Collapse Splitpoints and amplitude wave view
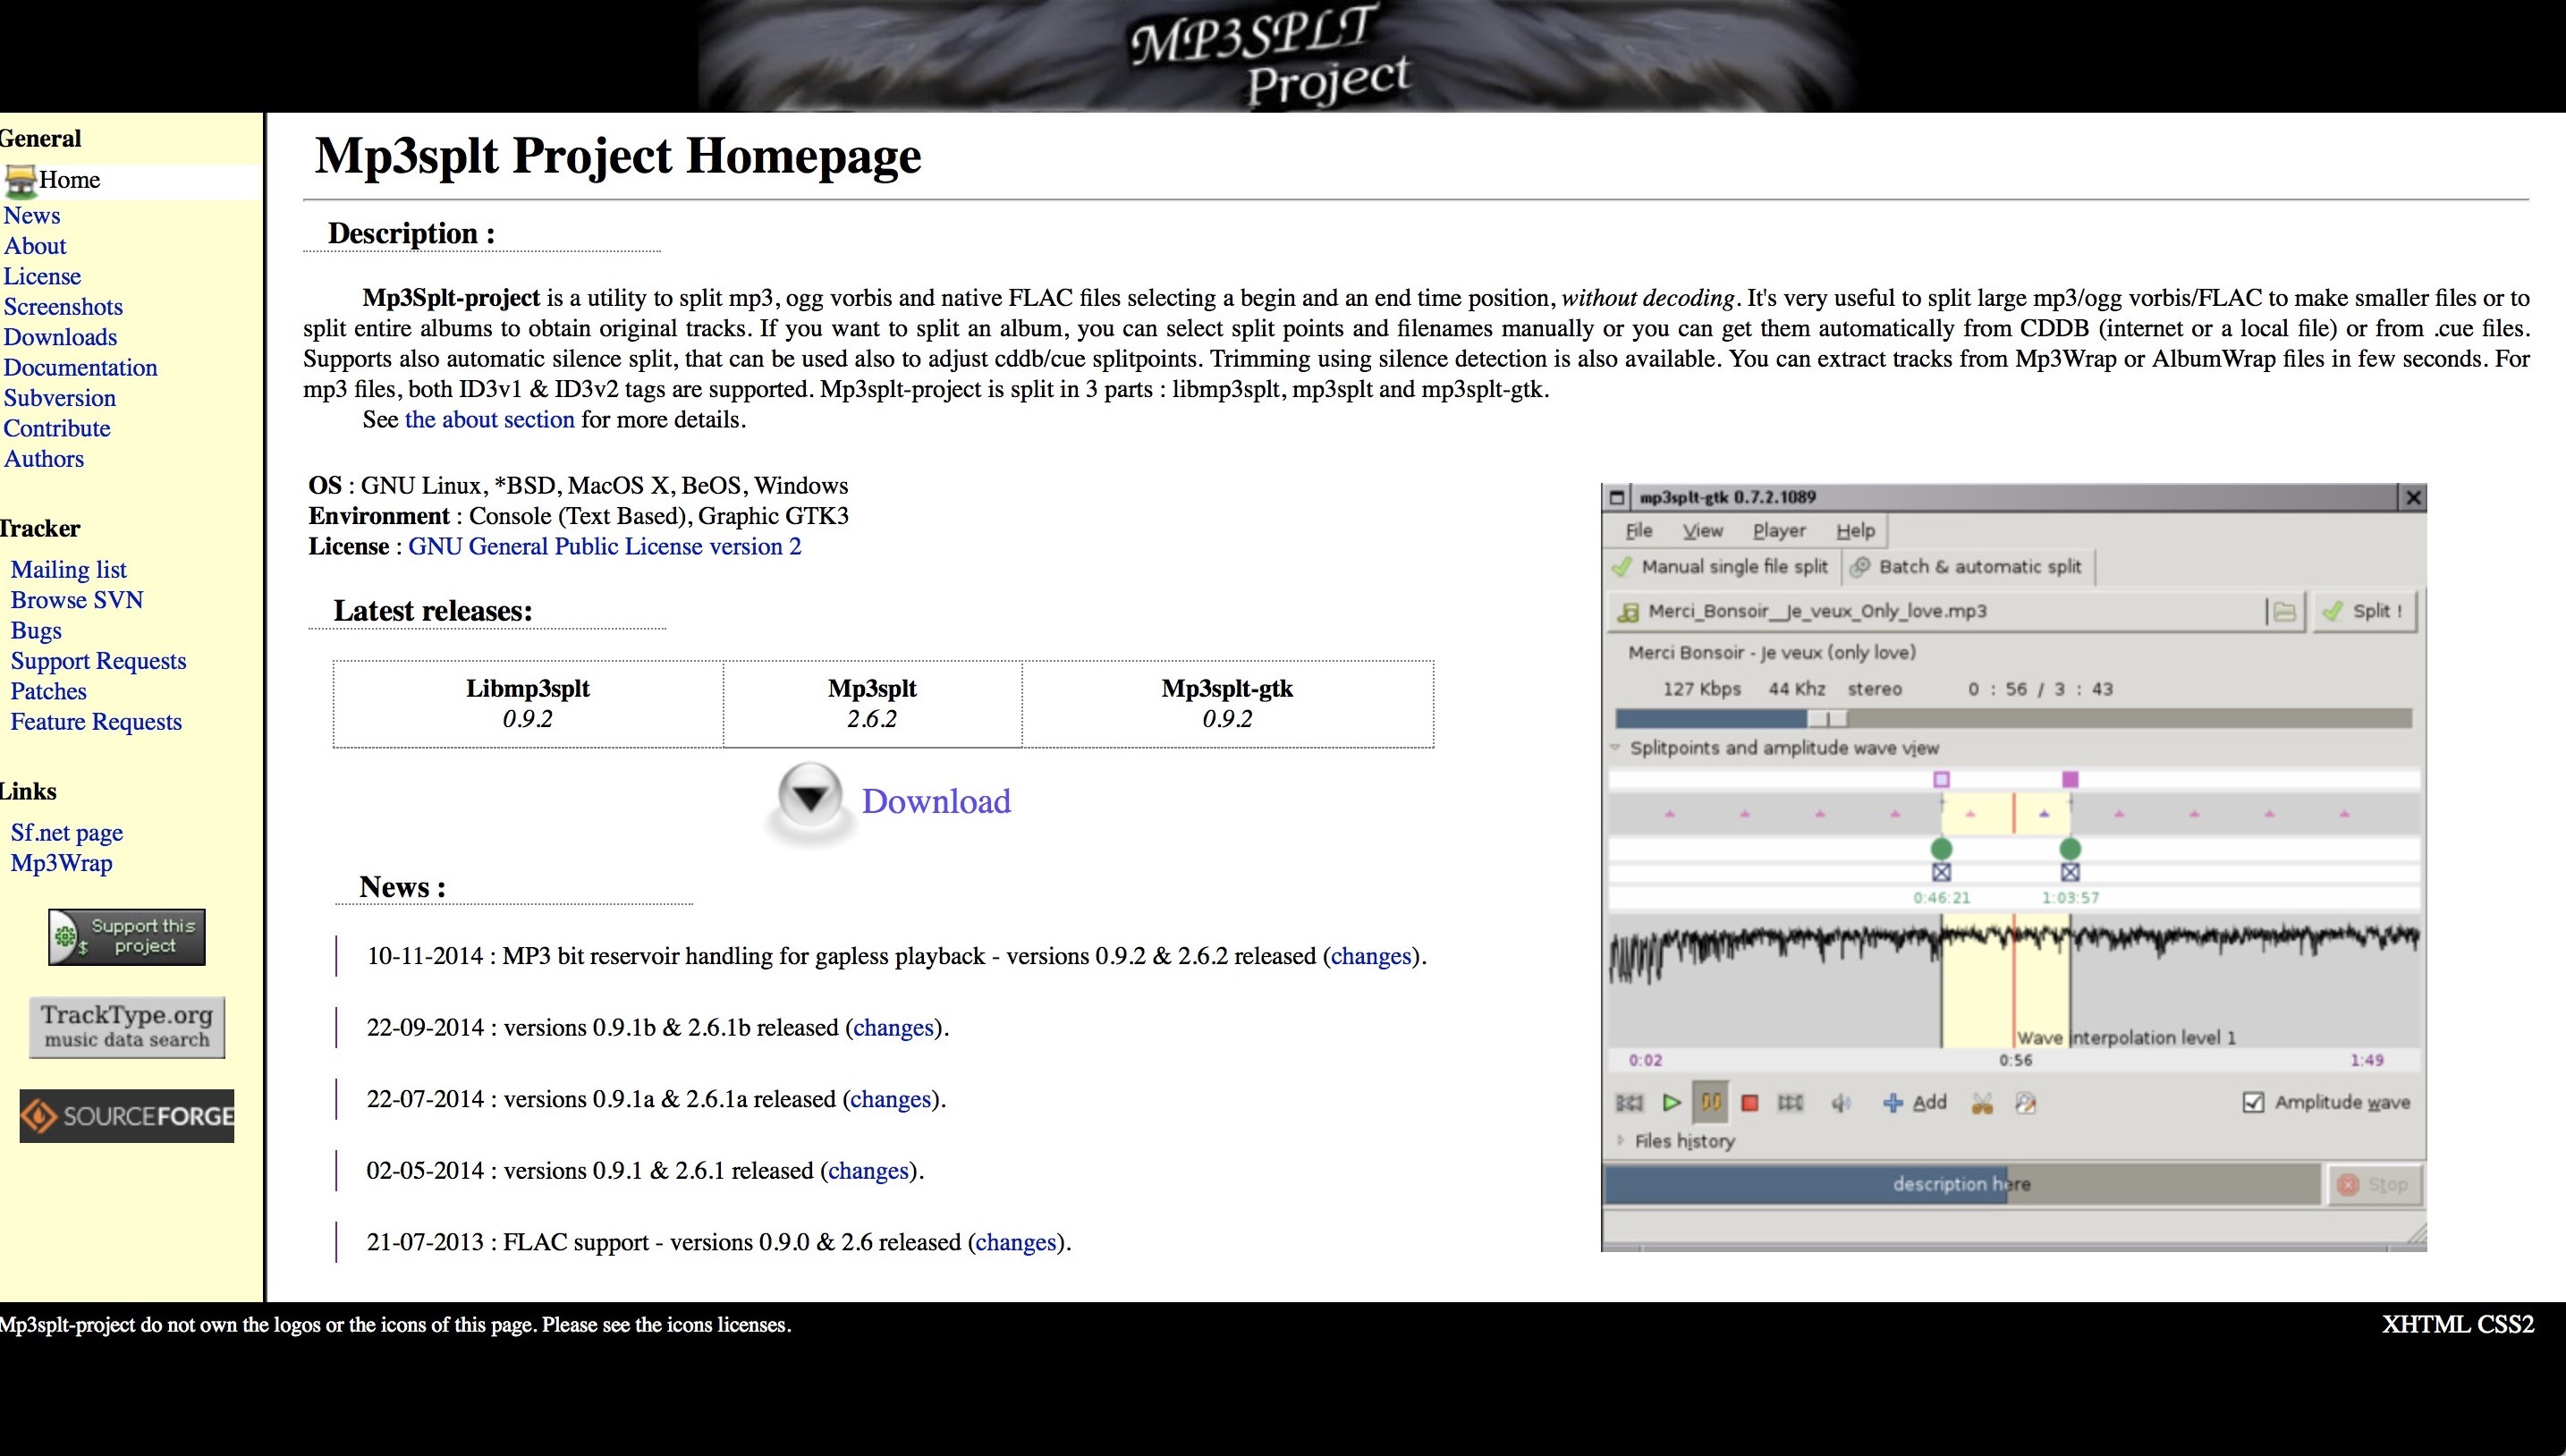Image resolution: width=2566 pixels, height=1456 pixels. pos(1615,748)
